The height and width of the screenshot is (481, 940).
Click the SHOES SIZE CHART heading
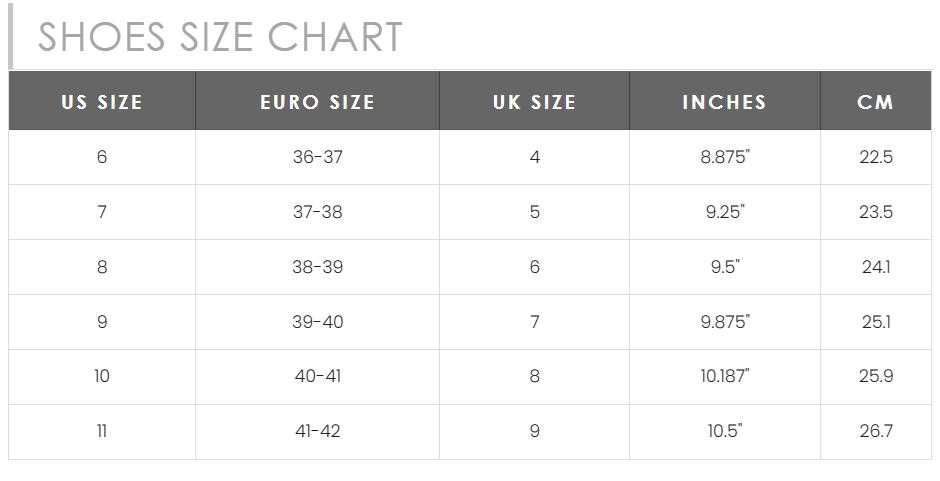pos(220,38)
